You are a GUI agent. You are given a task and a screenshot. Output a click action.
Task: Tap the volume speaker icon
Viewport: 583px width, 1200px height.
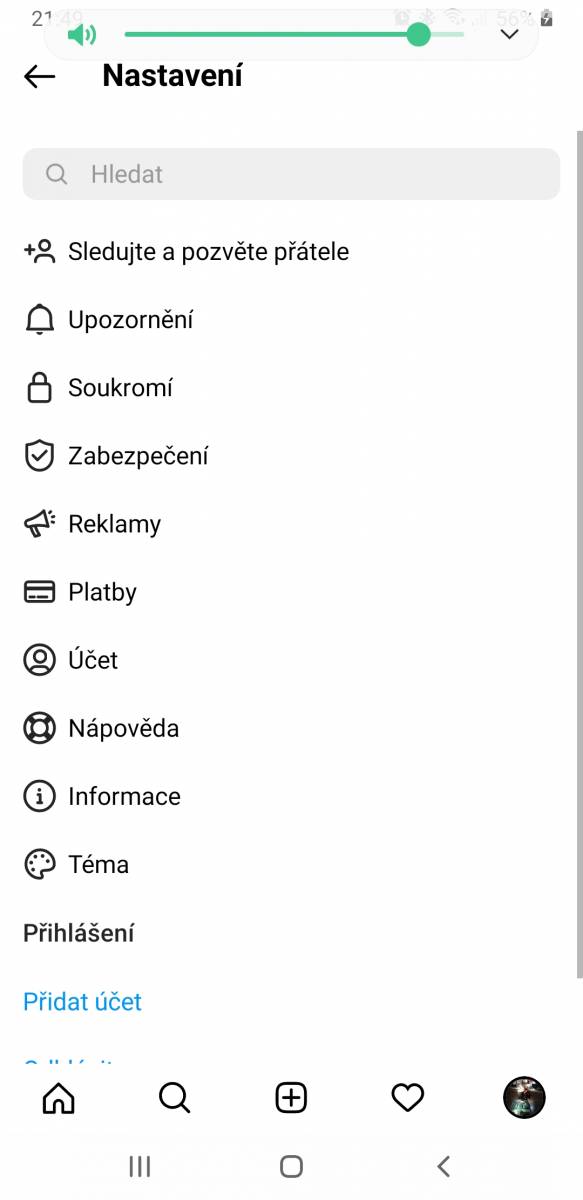[x=82, y=36]
